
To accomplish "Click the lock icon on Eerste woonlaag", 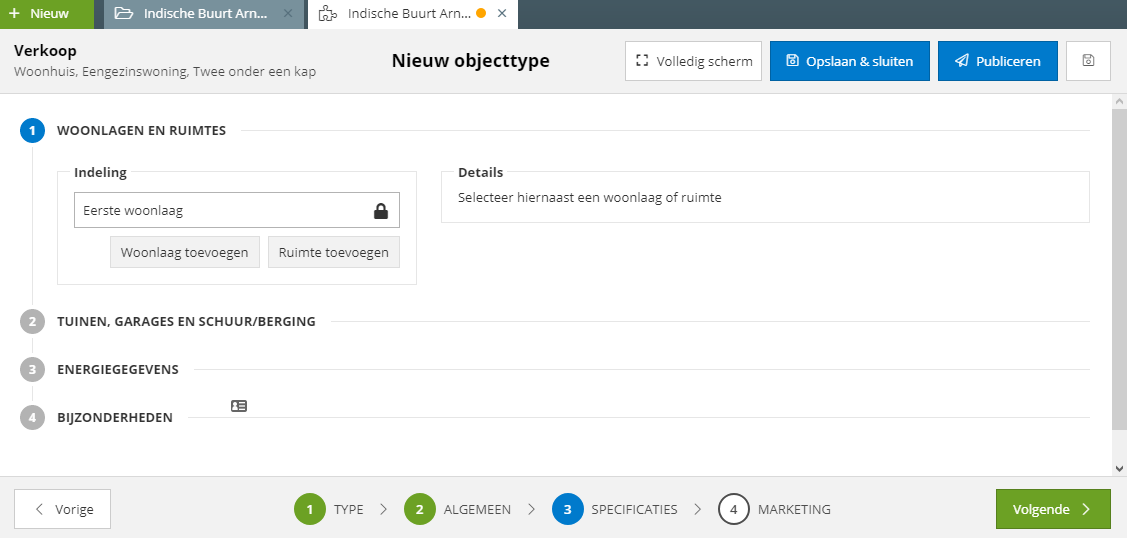I will point(381,211).
